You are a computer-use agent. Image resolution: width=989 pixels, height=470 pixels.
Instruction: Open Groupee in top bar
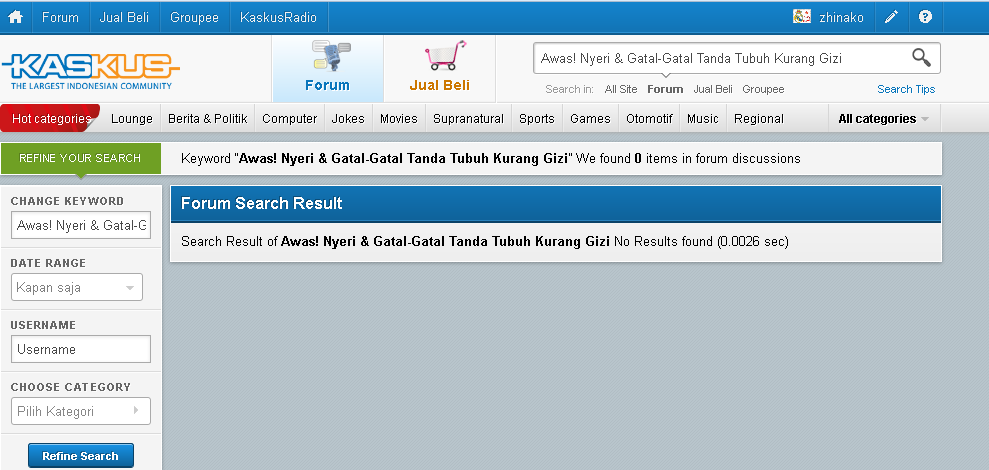pos(194,17)
